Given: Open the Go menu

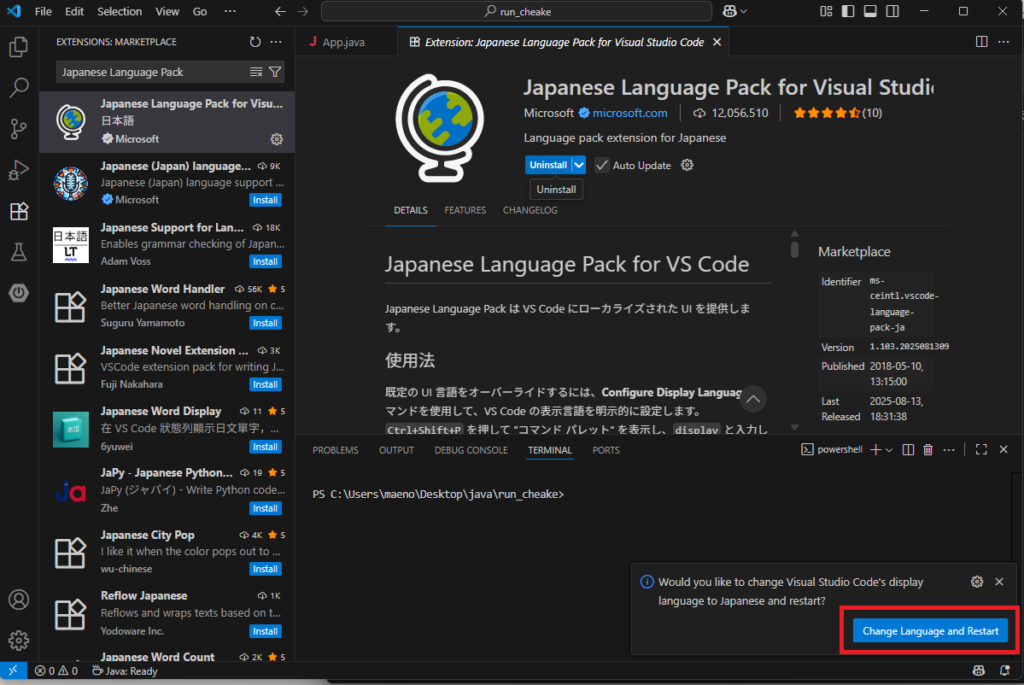Looking at the screenshot, I should tap(200, 11).
